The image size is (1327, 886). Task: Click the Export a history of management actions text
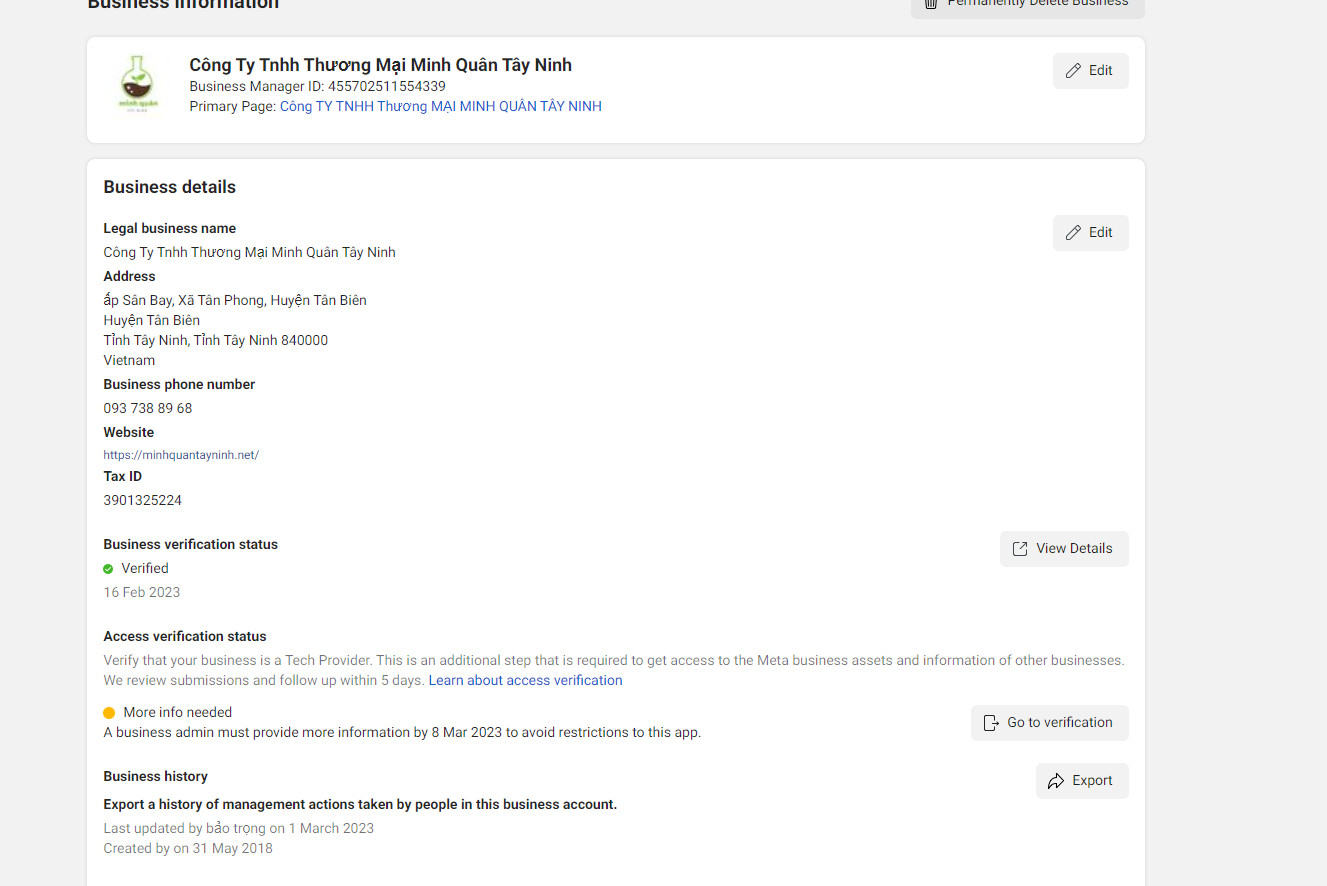click(360, 804)
